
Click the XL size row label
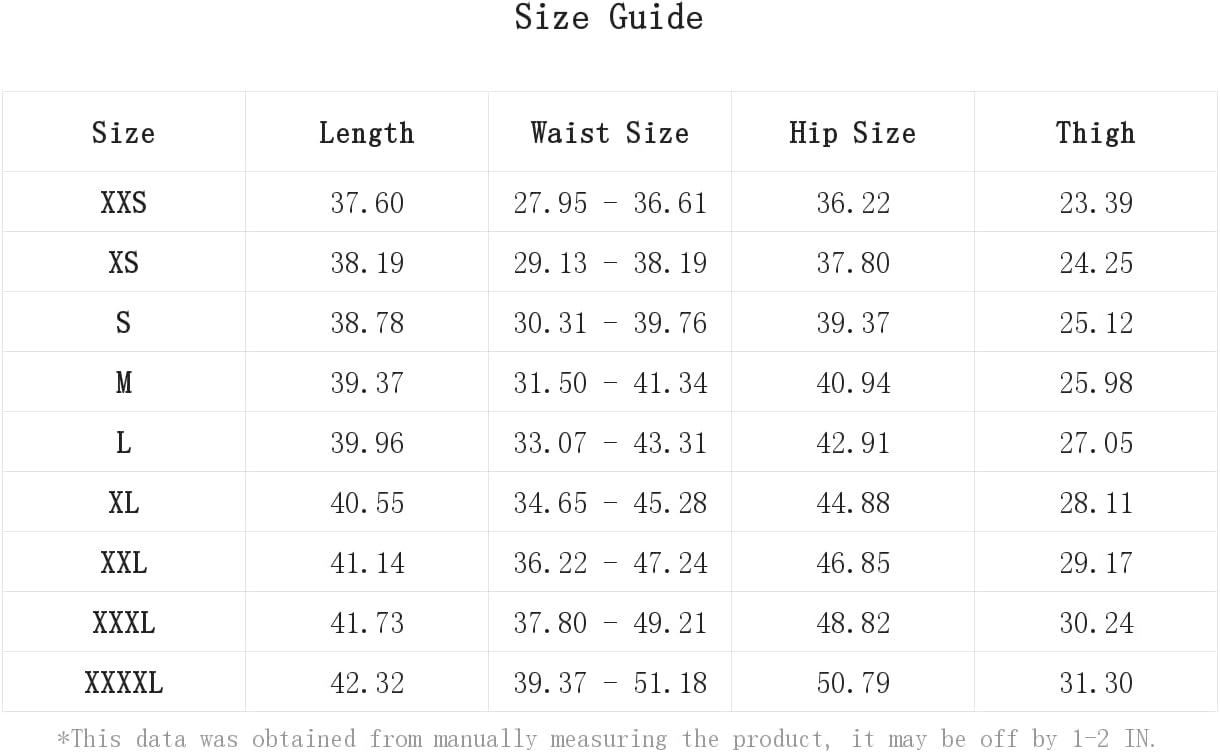(123, 503)
